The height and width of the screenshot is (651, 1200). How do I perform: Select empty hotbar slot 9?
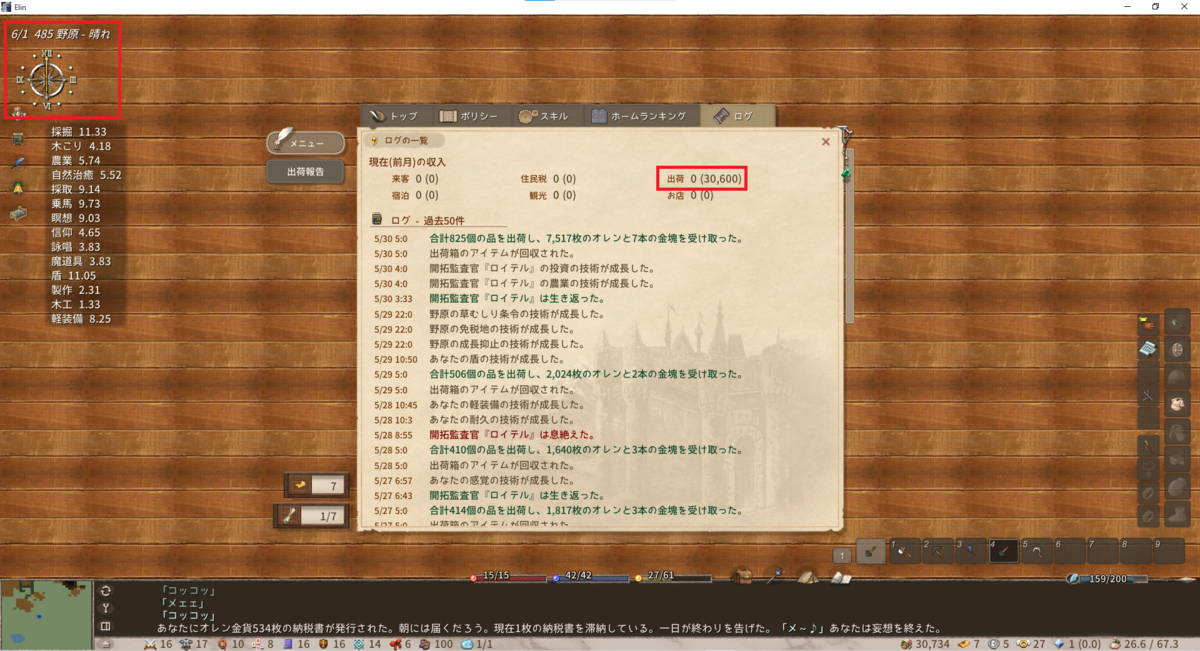[x=1169, y=549]
